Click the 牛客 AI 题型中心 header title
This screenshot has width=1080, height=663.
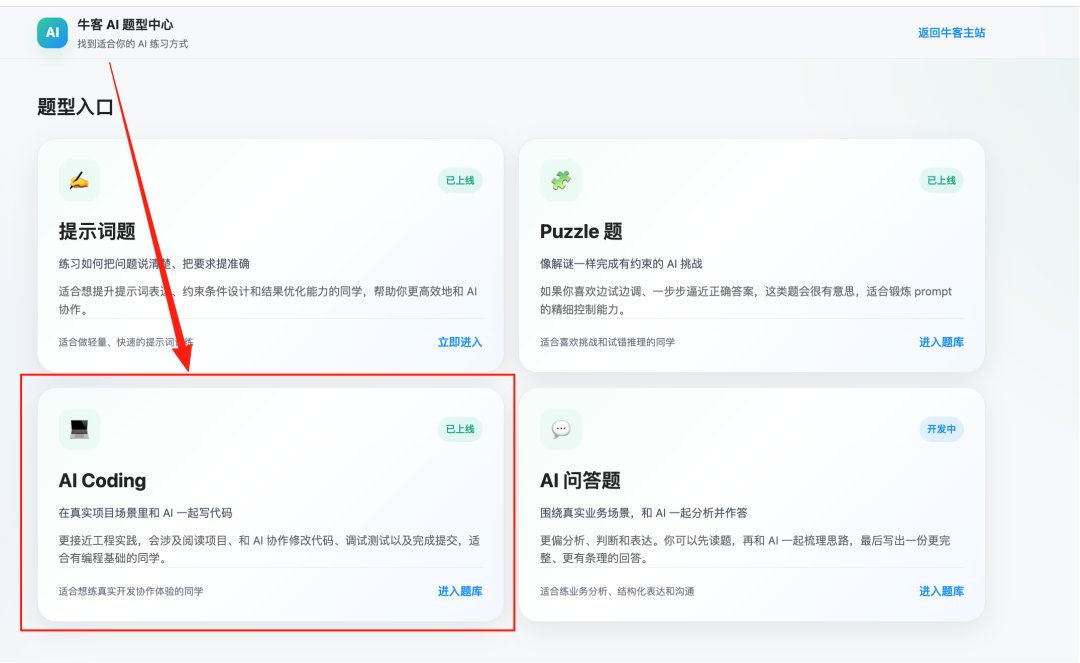(125, 25)
